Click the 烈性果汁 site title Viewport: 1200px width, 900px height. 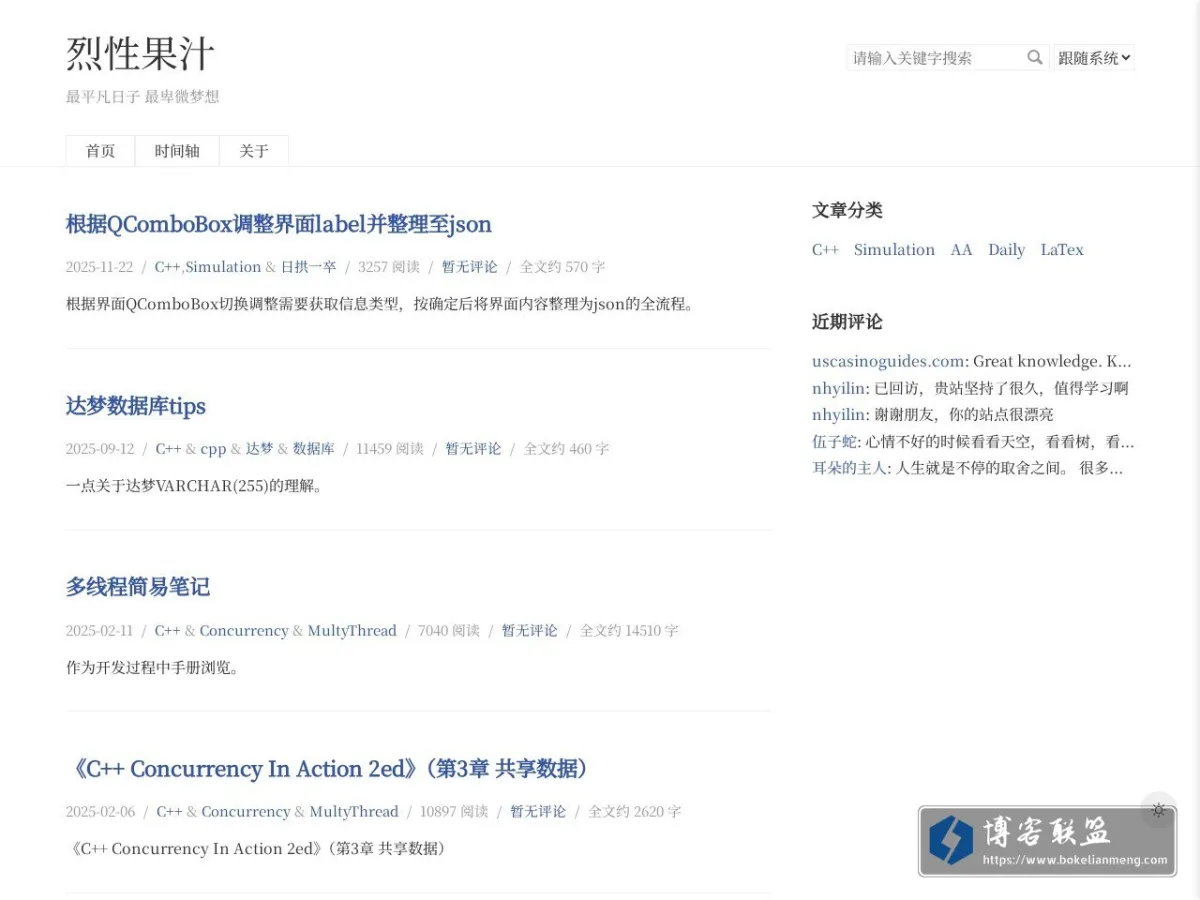[140, 53]
